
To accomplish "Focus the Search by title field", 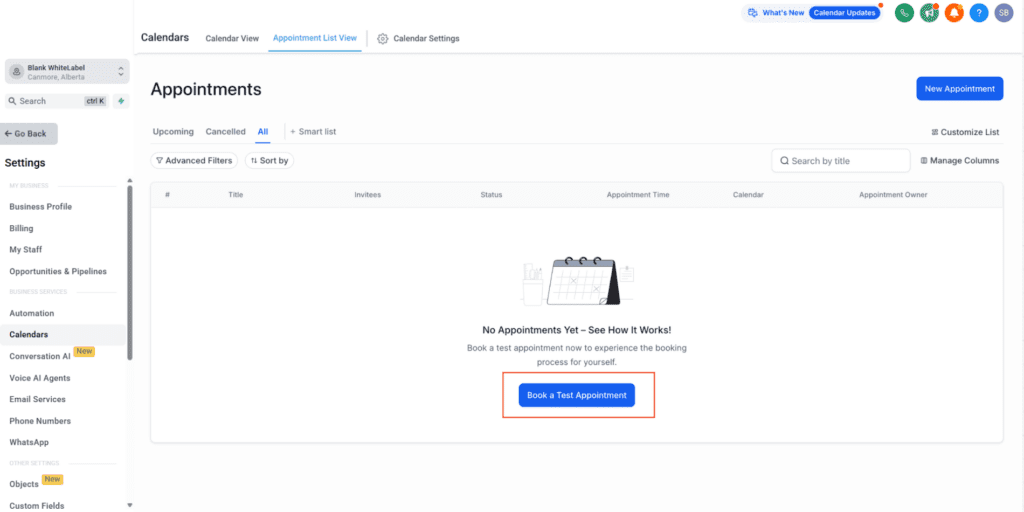I will point(840,161).
